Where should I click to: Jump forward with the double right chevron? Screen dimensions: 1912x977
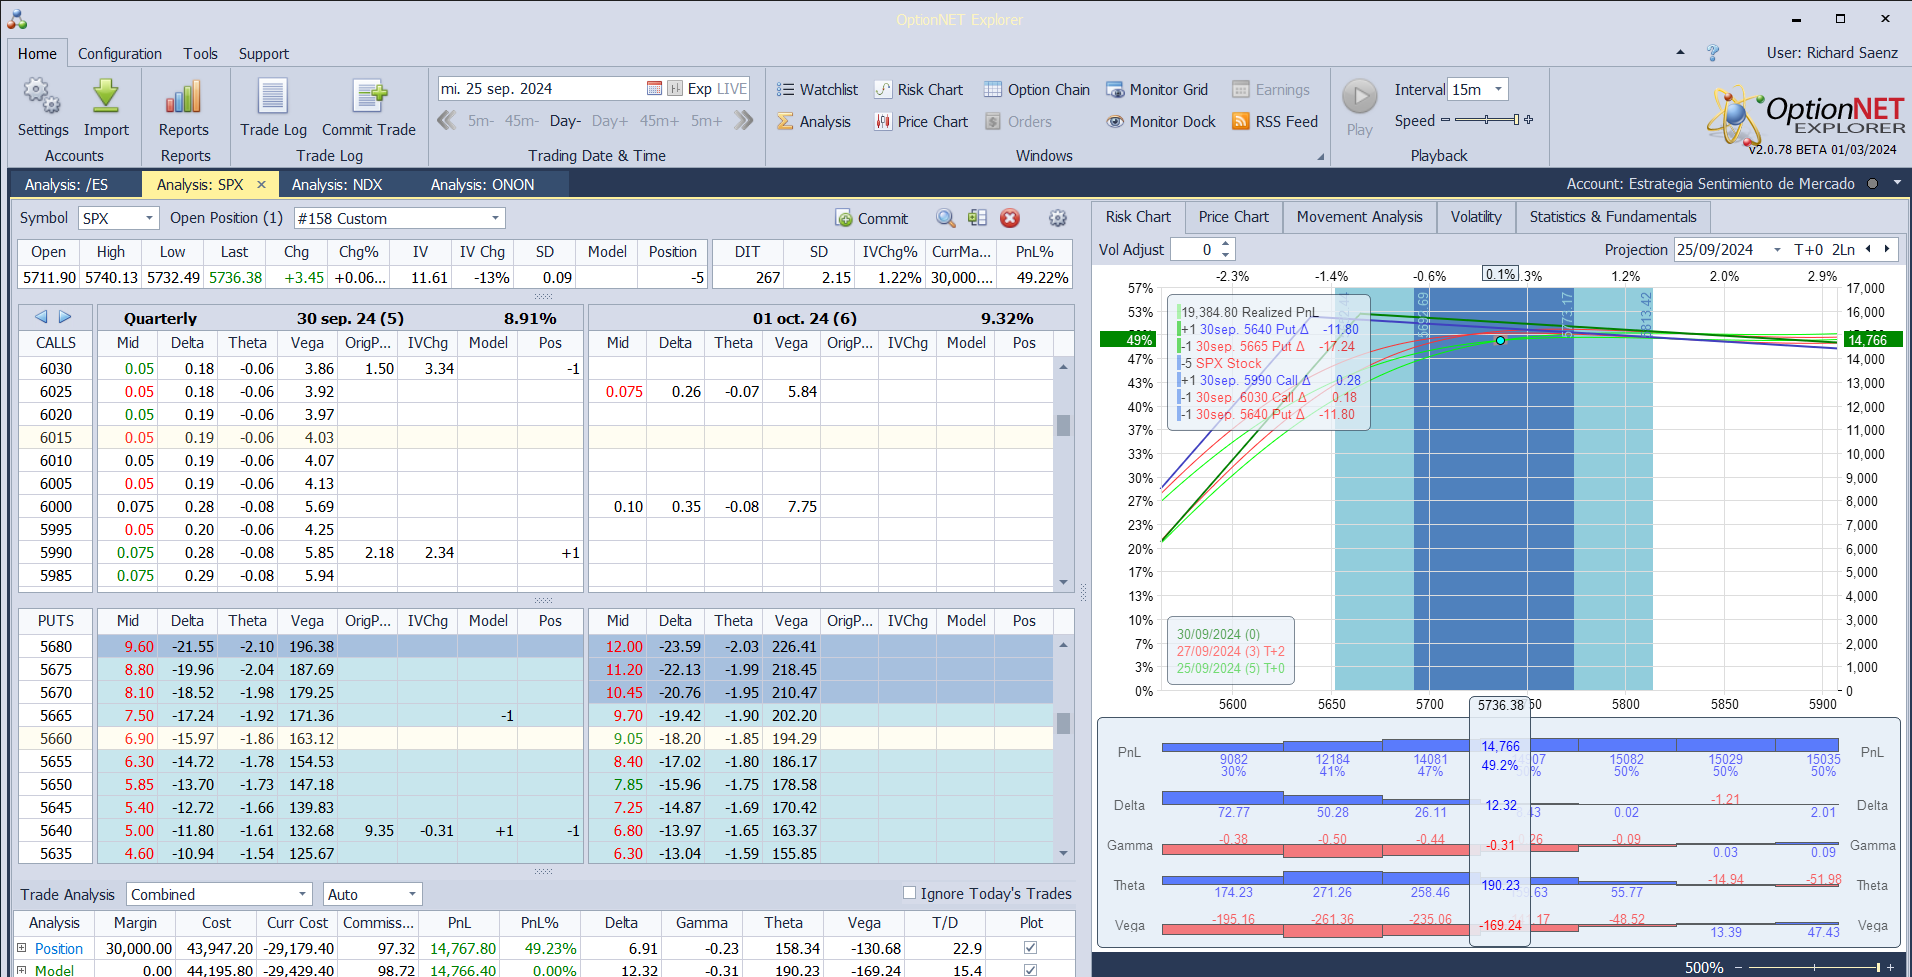point(743,121)
